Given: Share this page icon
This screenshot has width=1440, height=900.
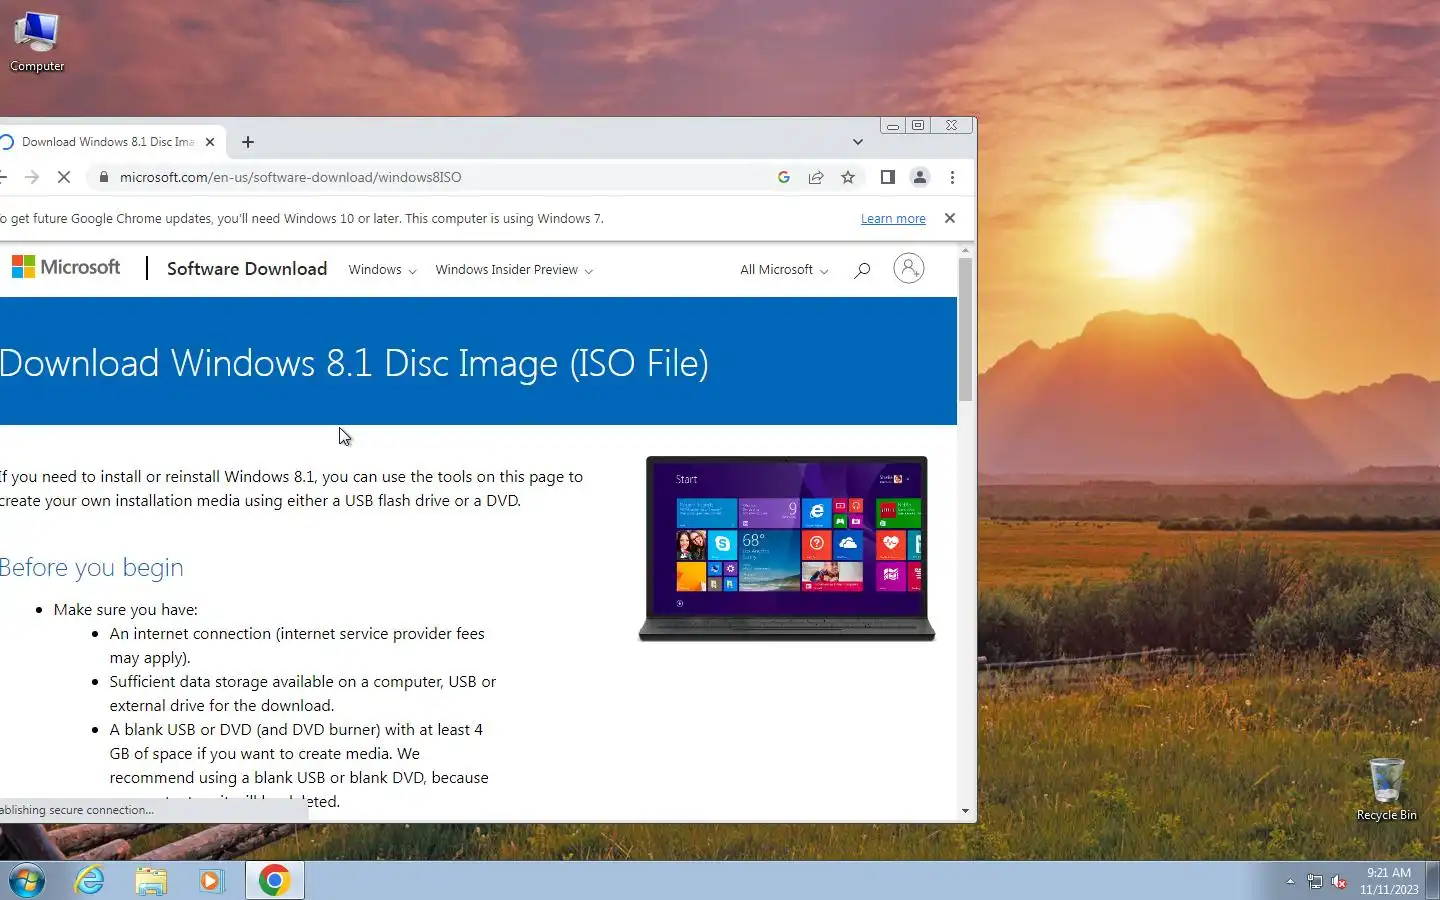Looking at the screenshot, I should coord(816,177).
